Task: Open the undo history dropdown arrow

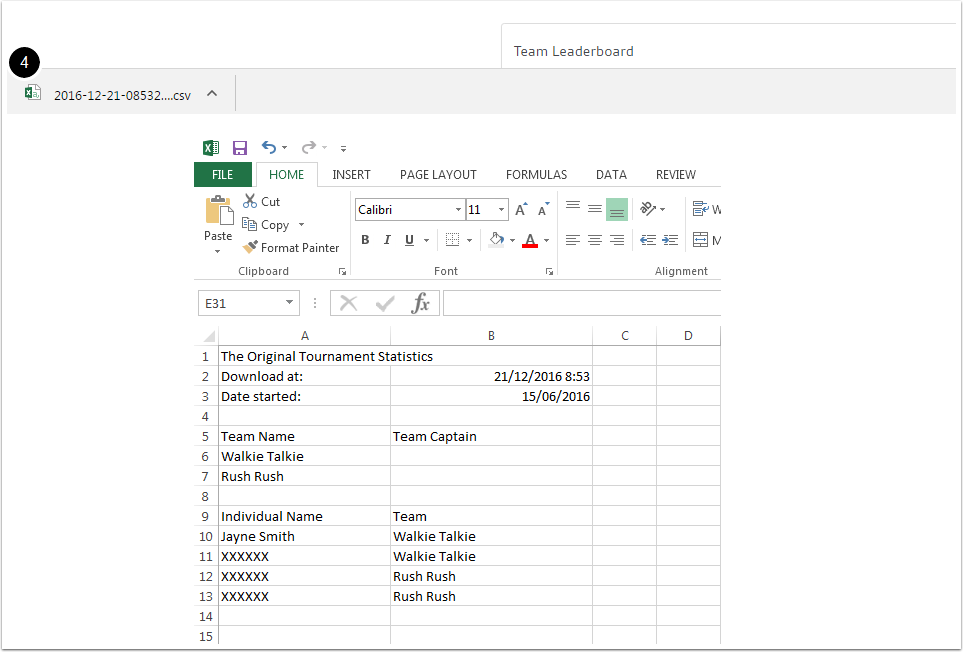Action: 284,148
